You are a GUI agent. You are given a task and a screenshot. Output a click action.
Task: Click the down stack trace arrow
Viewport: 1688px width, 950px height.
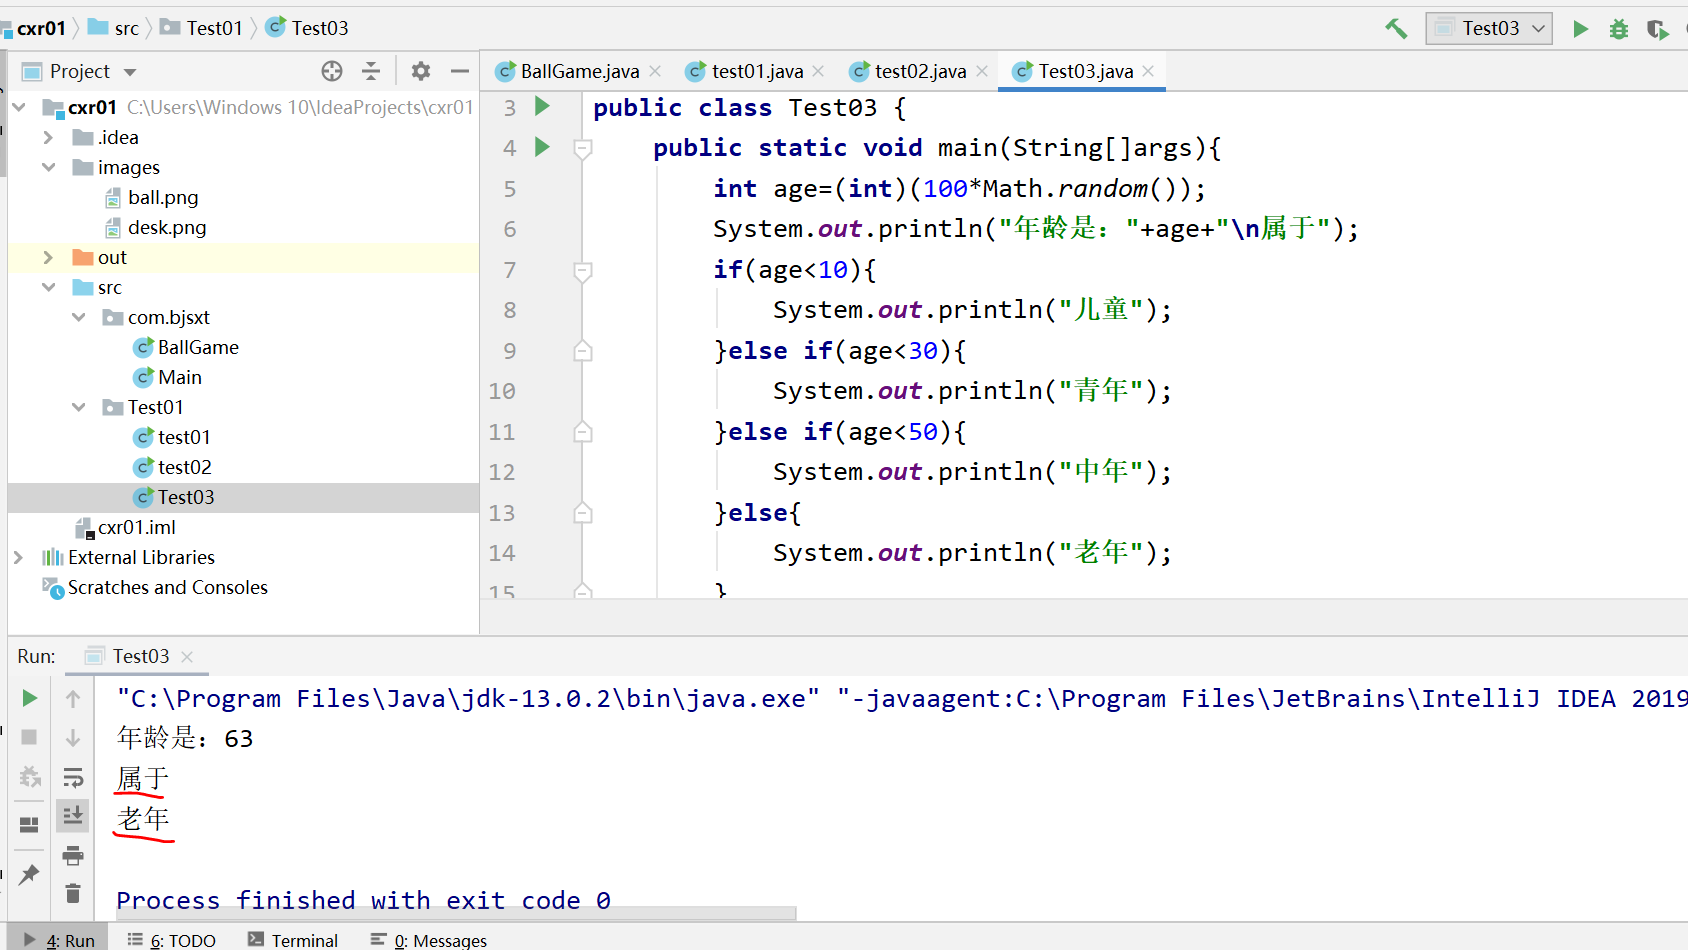73,738
